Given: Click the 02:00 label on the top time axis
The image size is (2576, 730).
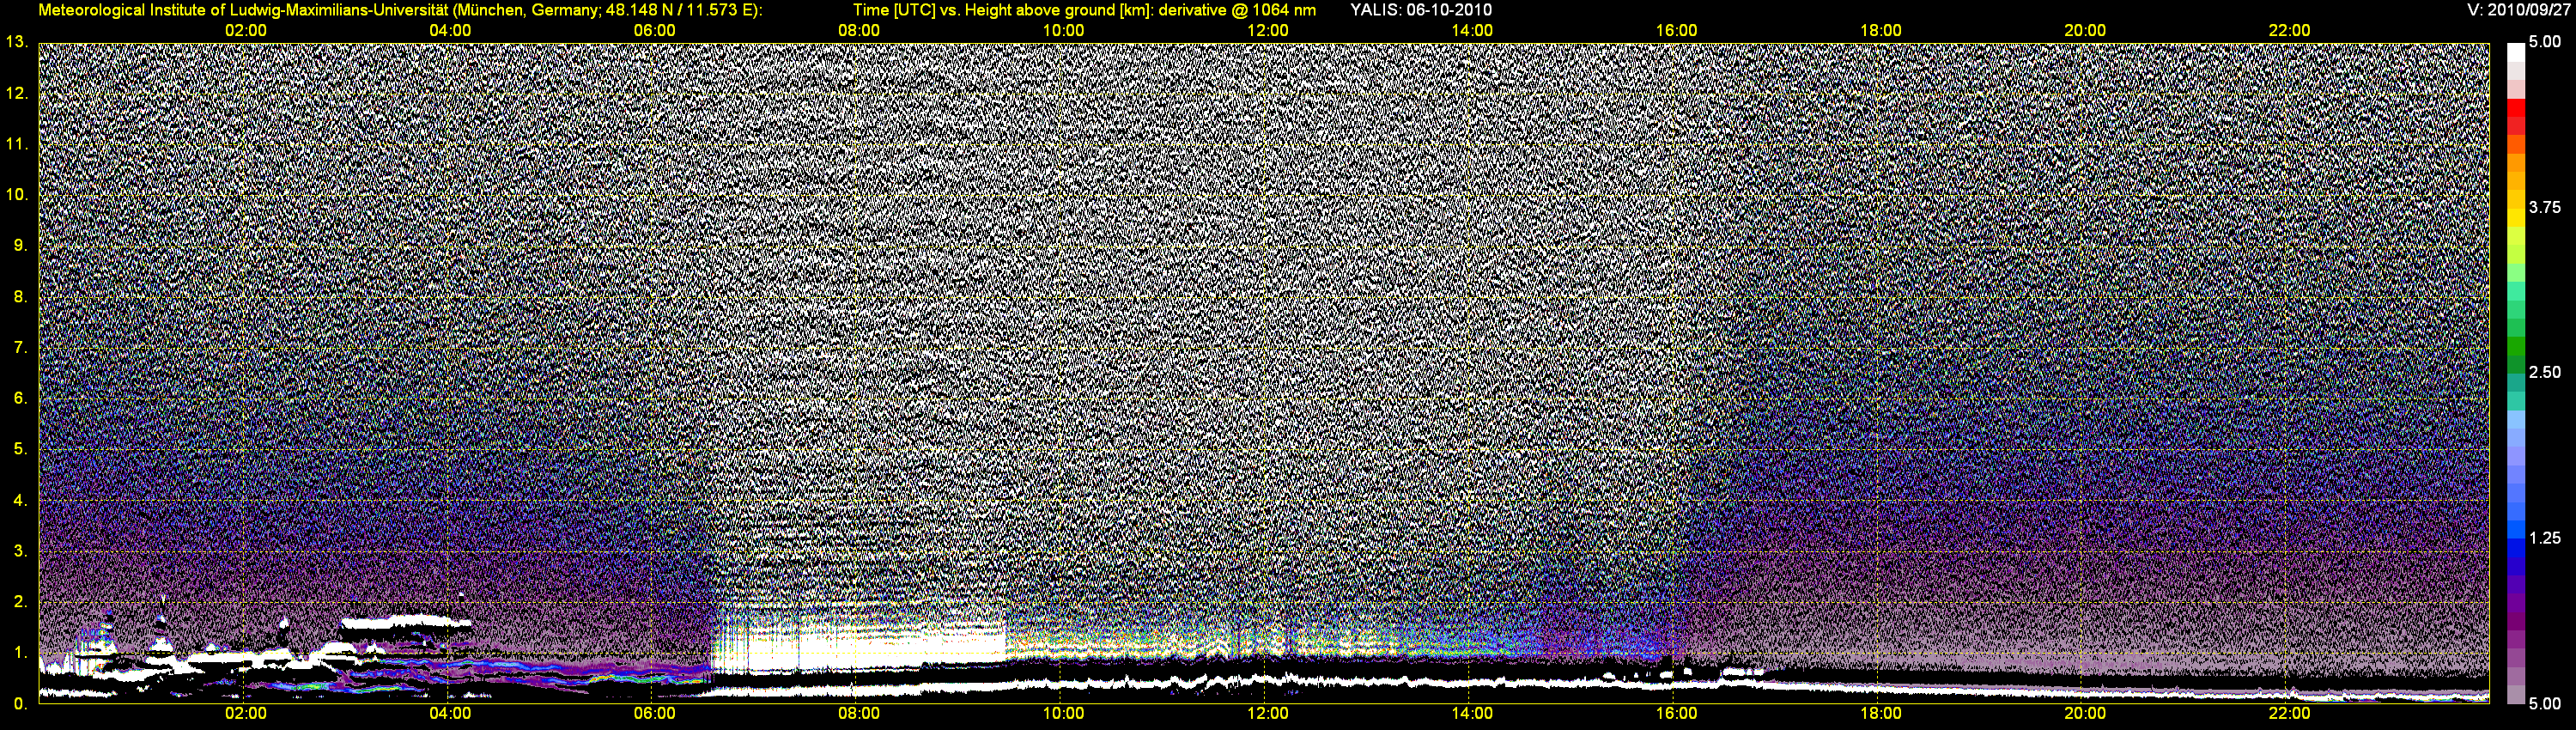Looking at the screenshot, I should [245, 31].
